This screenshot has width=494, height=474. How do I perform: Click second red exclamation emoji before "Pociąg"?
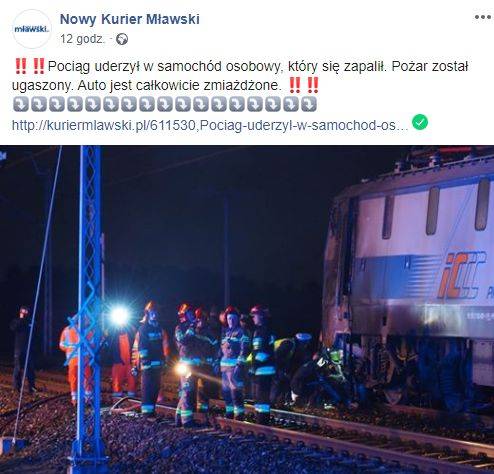39,66
